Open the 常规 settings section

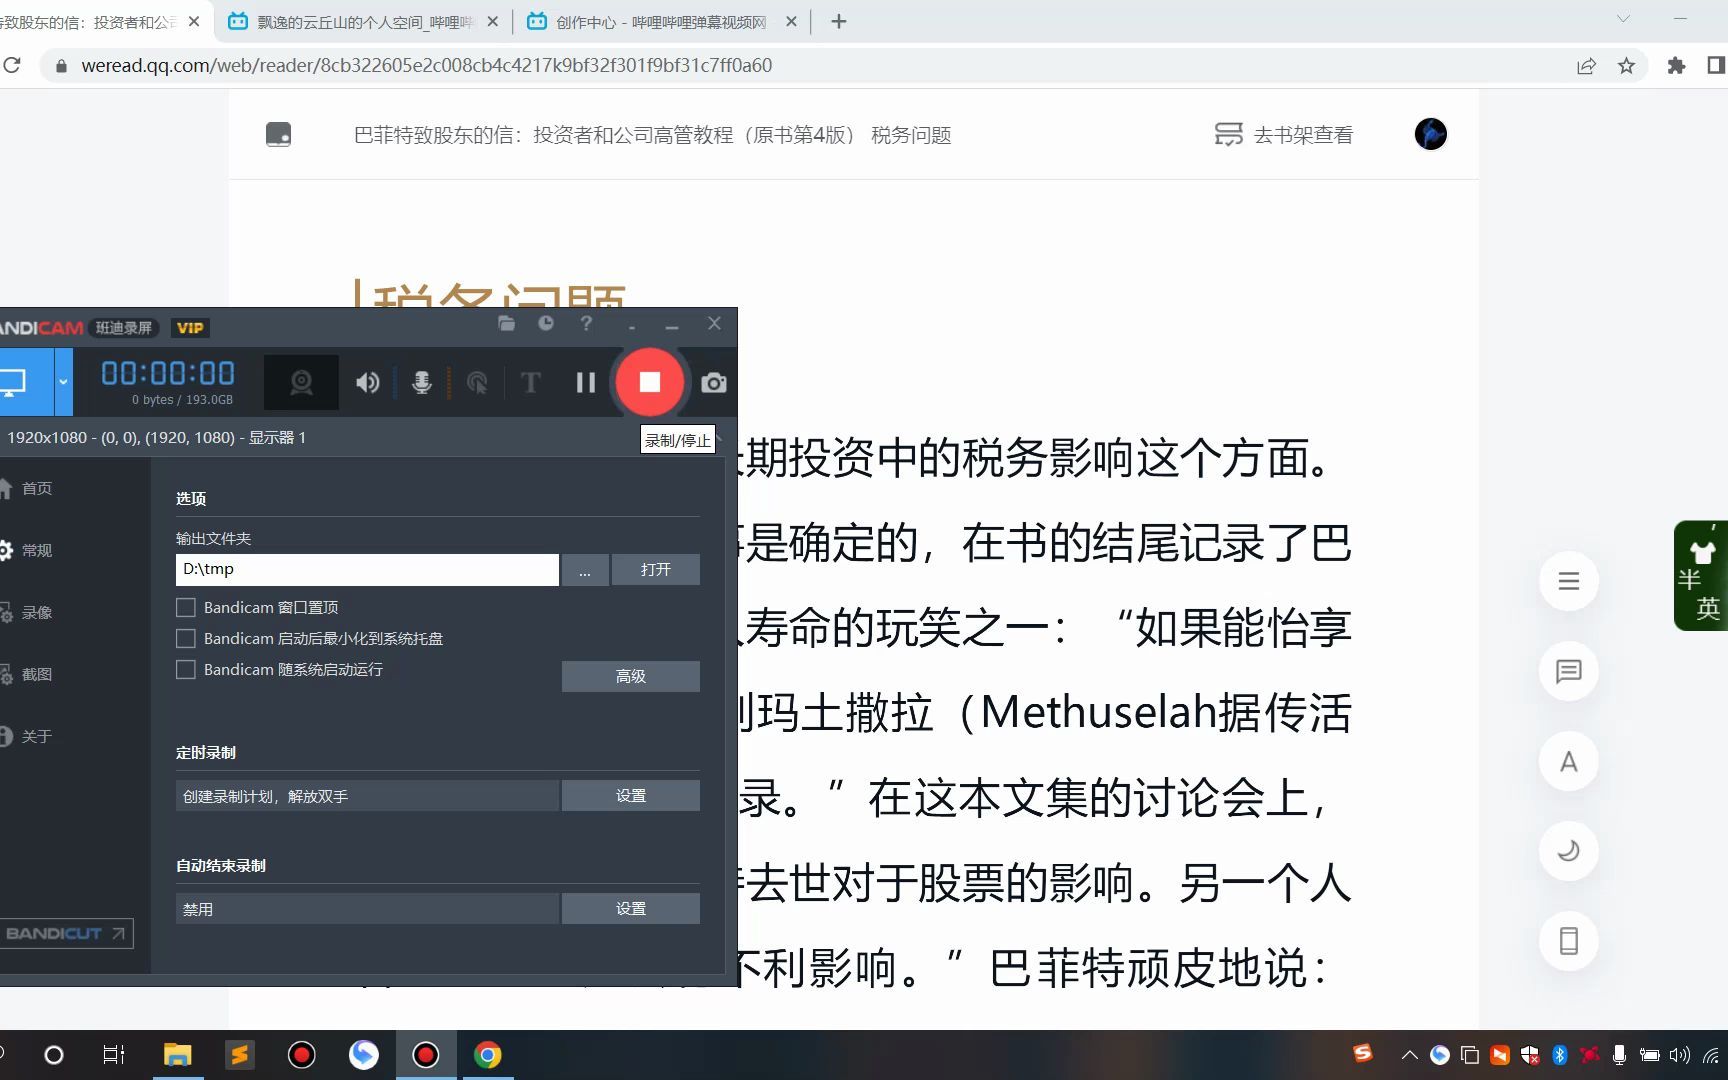[x=37, y=550]
